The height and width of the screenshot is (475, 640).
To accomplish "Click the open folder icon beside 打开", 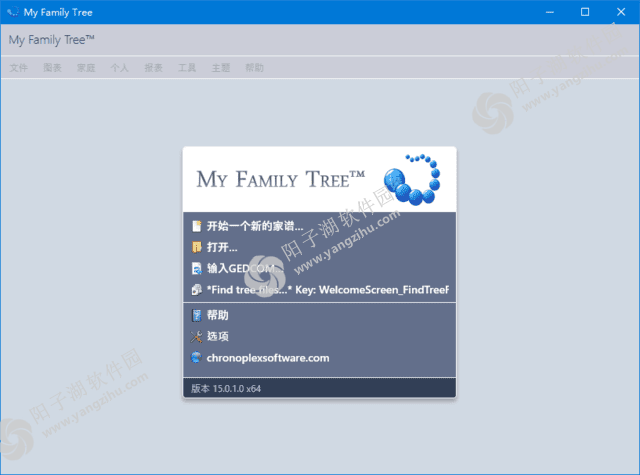I will pos(197,247).
